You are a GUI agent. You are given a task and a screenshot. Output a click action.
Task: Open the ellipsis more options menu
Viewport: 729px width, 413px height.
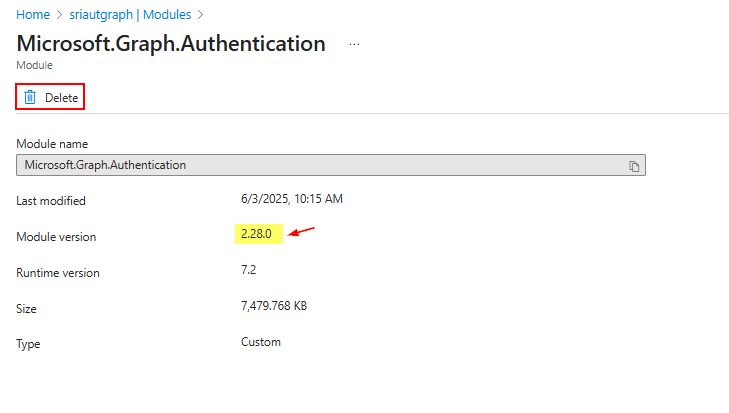(354, 45)
